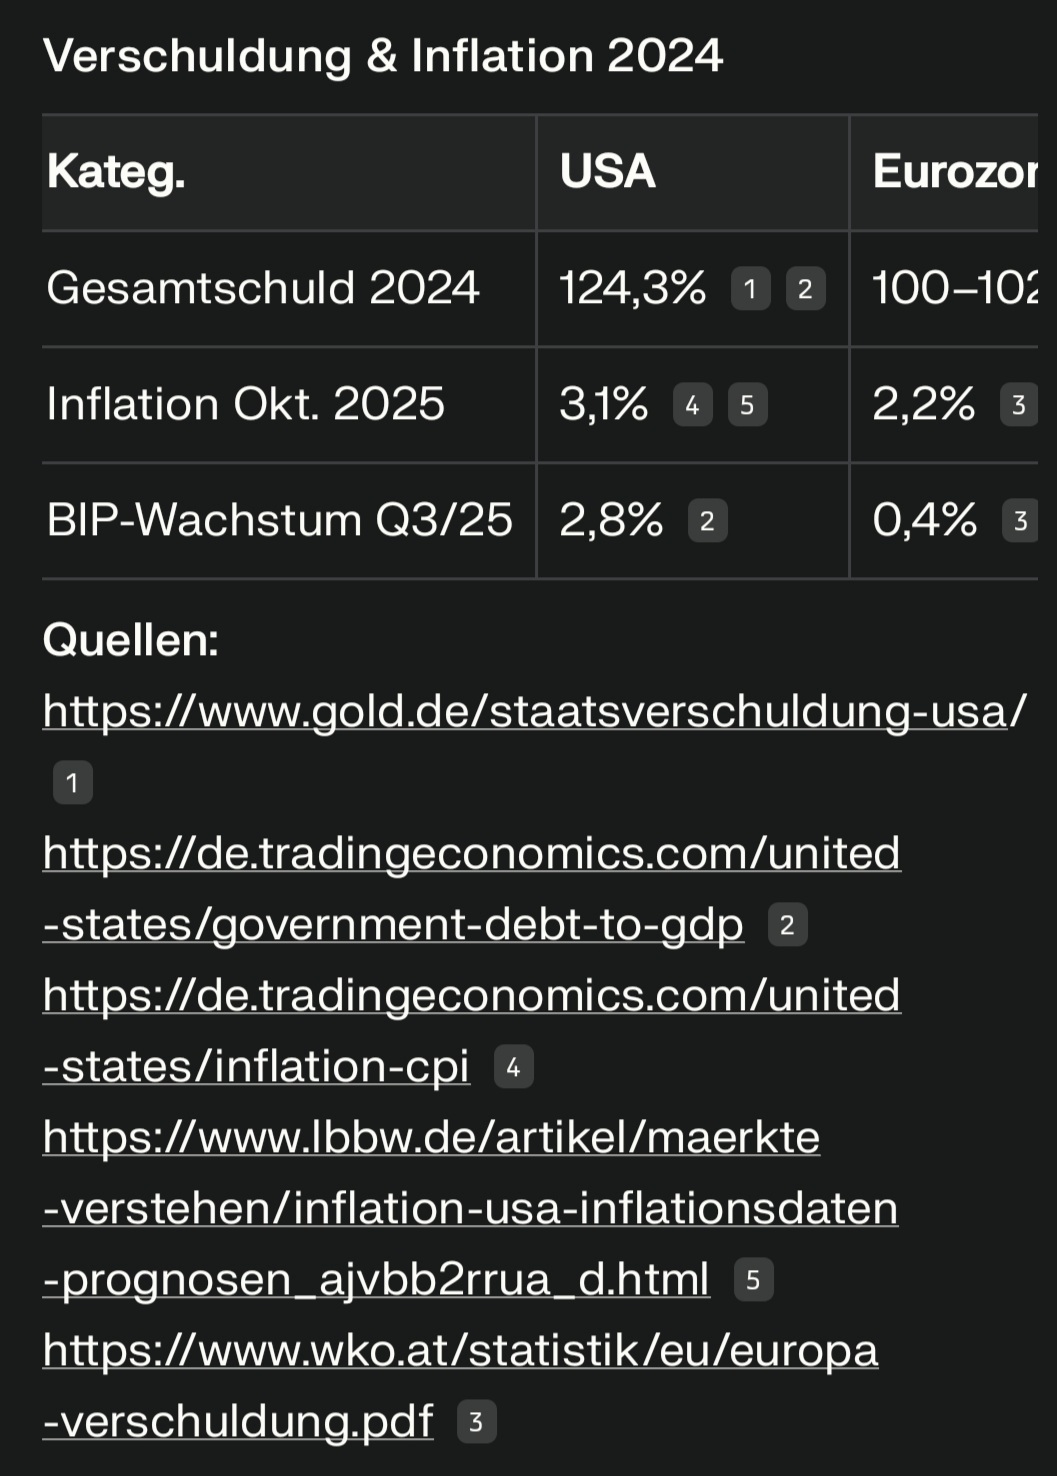This screenshot has height=1476, width=1057.
Task: Click citation badge 1 beside 124,3%
Action: tap(750, 289)
